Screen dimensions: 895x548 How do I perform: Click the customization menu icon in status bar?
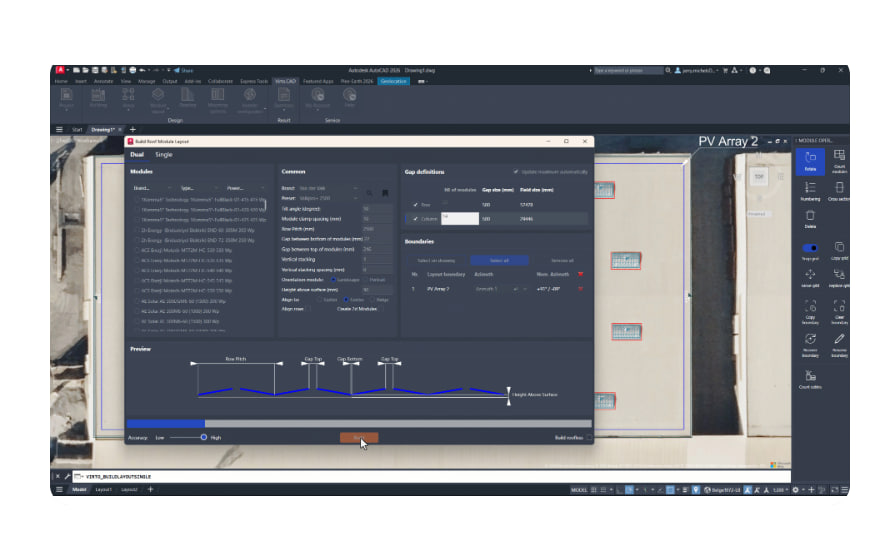click(845, 490)
